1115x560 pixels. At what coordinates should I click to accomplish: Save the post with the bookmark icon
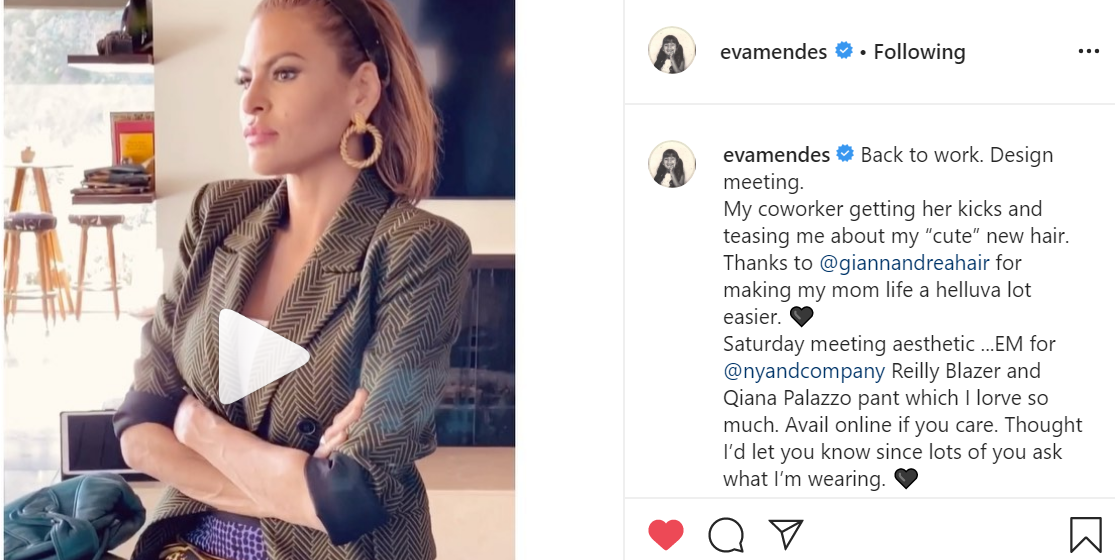pyautogui.click(x=1085, y=534)
